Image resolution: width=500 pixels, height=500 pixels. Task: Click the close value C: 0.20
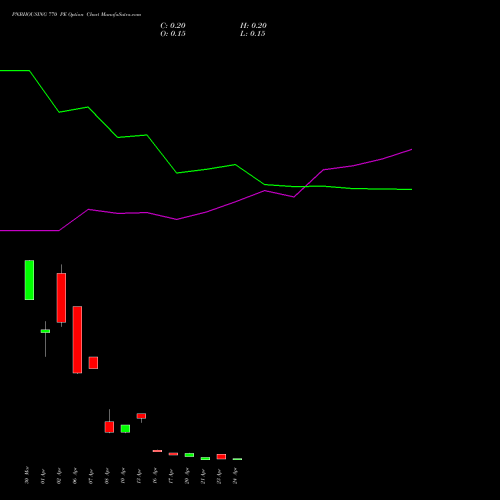tap(173, 26)
